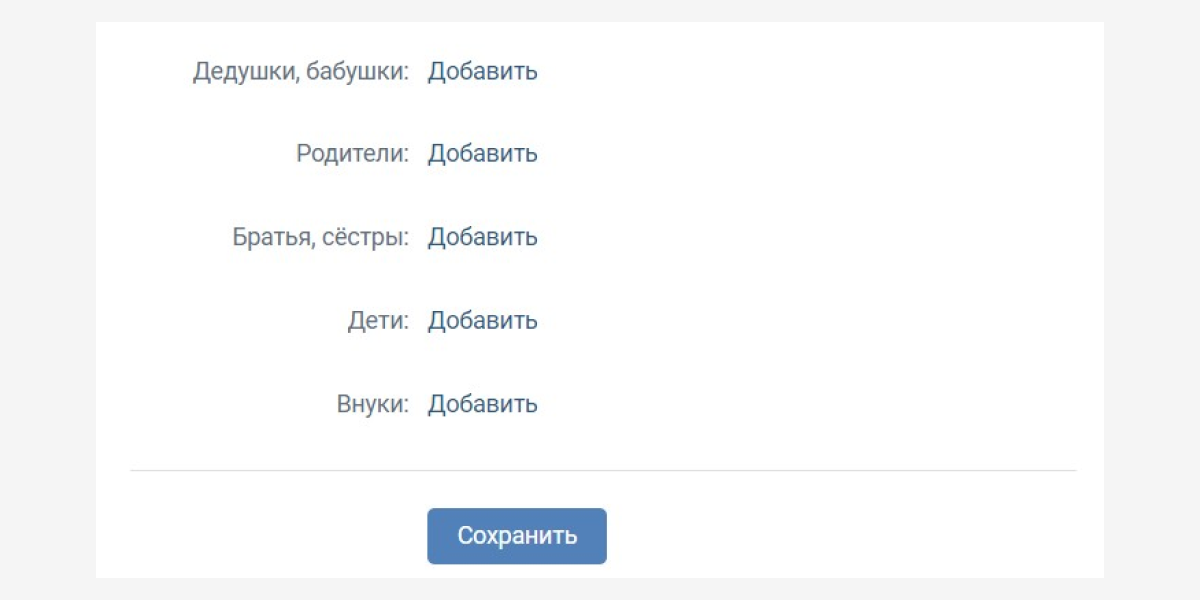Viewport: 1200px width, 600px height.
Task: Select the Братья, сёстры field label
Action: click(x=321, y=238)
